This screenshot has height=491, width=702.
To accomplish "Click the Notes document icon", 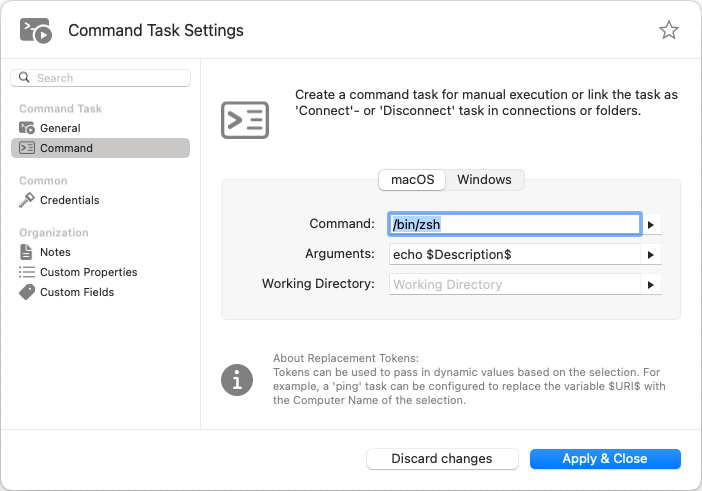I will [27, 252].
